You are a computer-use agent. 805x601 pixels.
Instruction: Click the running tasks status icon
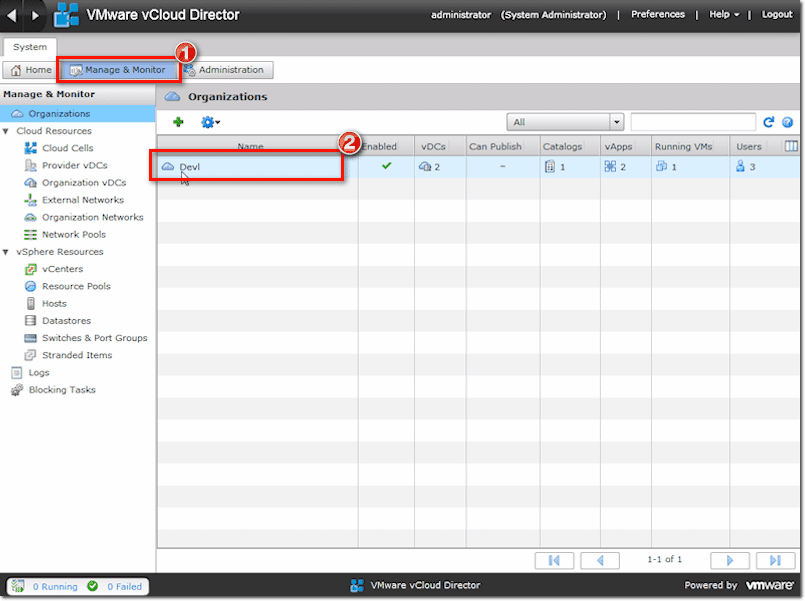click(x=18, y=586)
